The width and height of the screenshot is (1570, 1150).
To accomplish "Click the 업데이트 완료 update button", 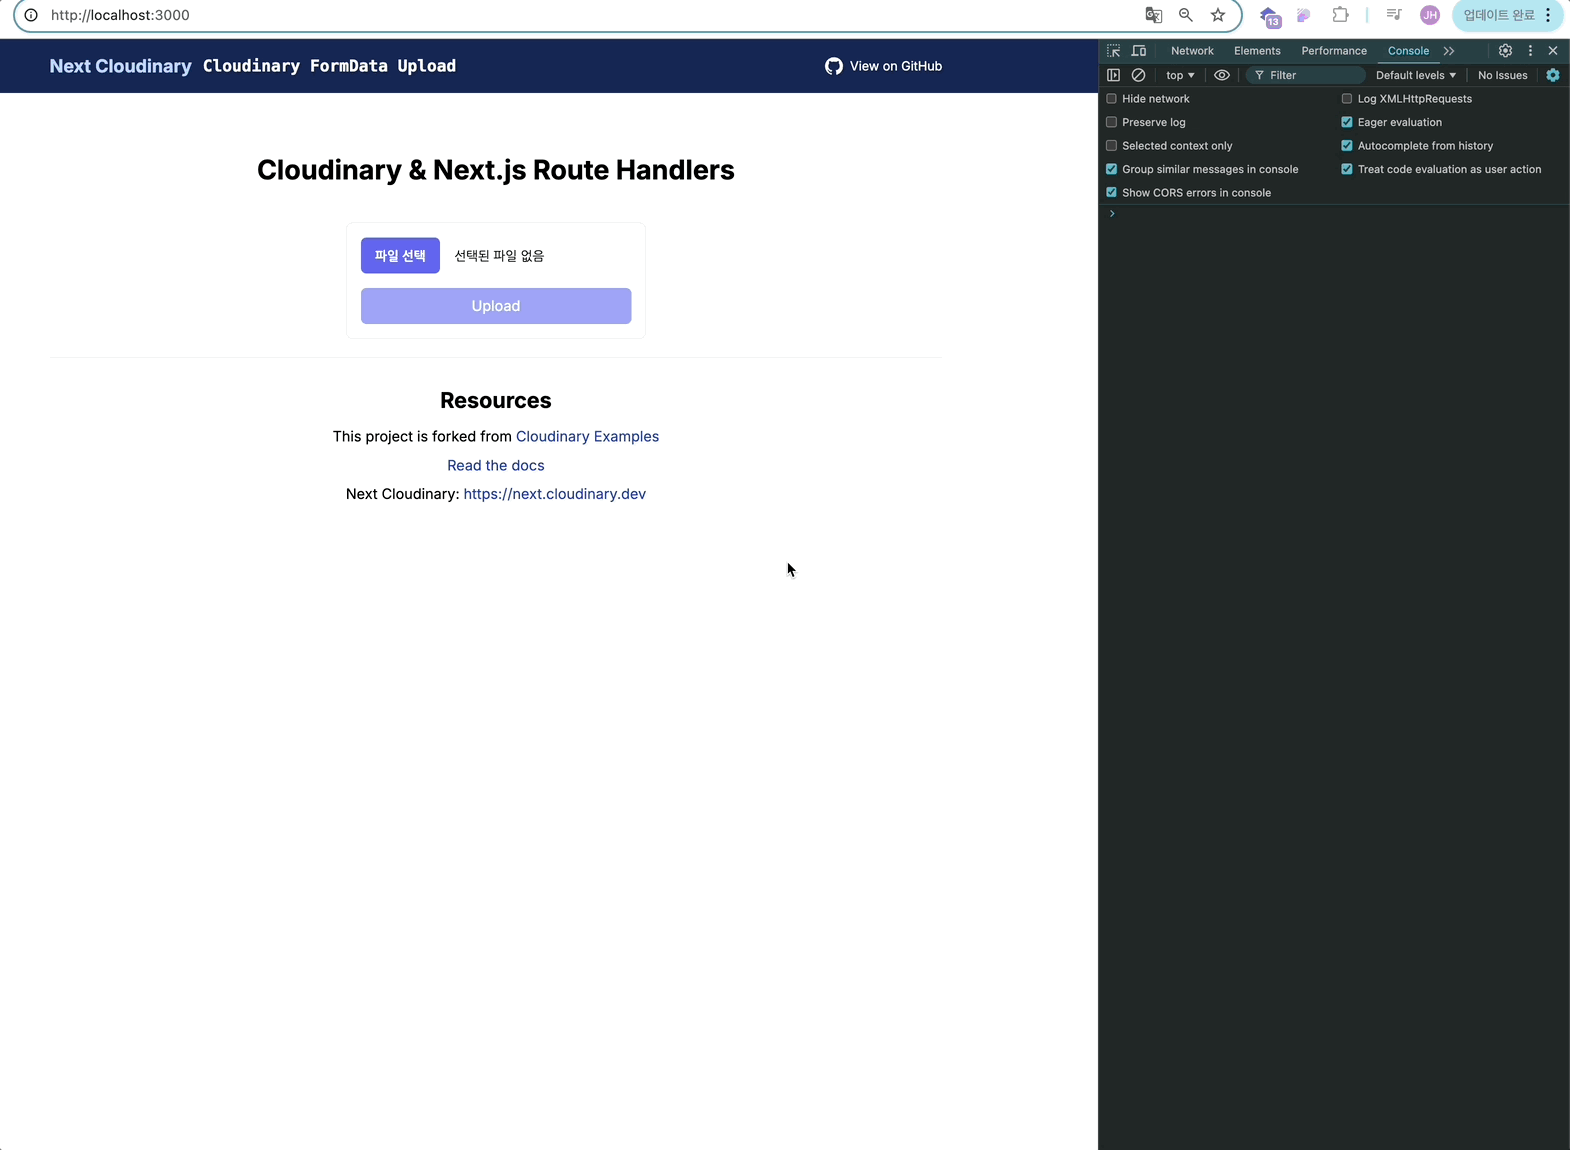I will pyautogui.click(x=1498, y=15).
